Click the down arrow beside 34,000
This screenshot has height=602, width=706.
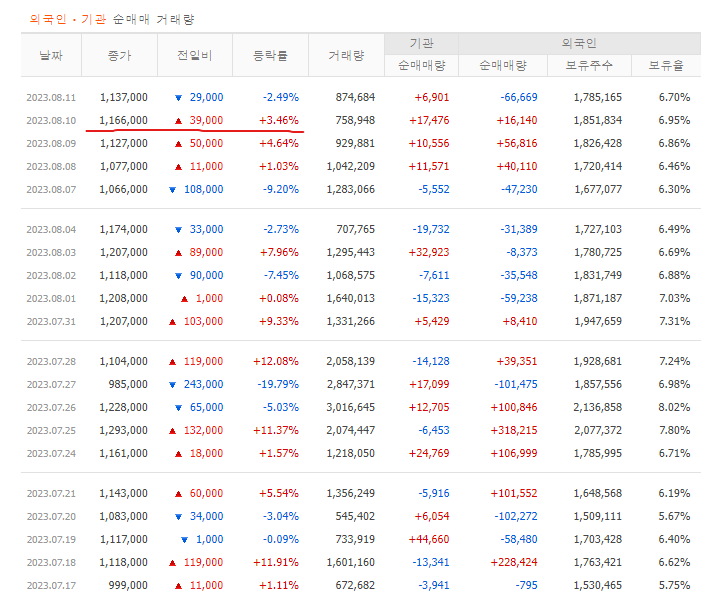[x=178, y=516]
